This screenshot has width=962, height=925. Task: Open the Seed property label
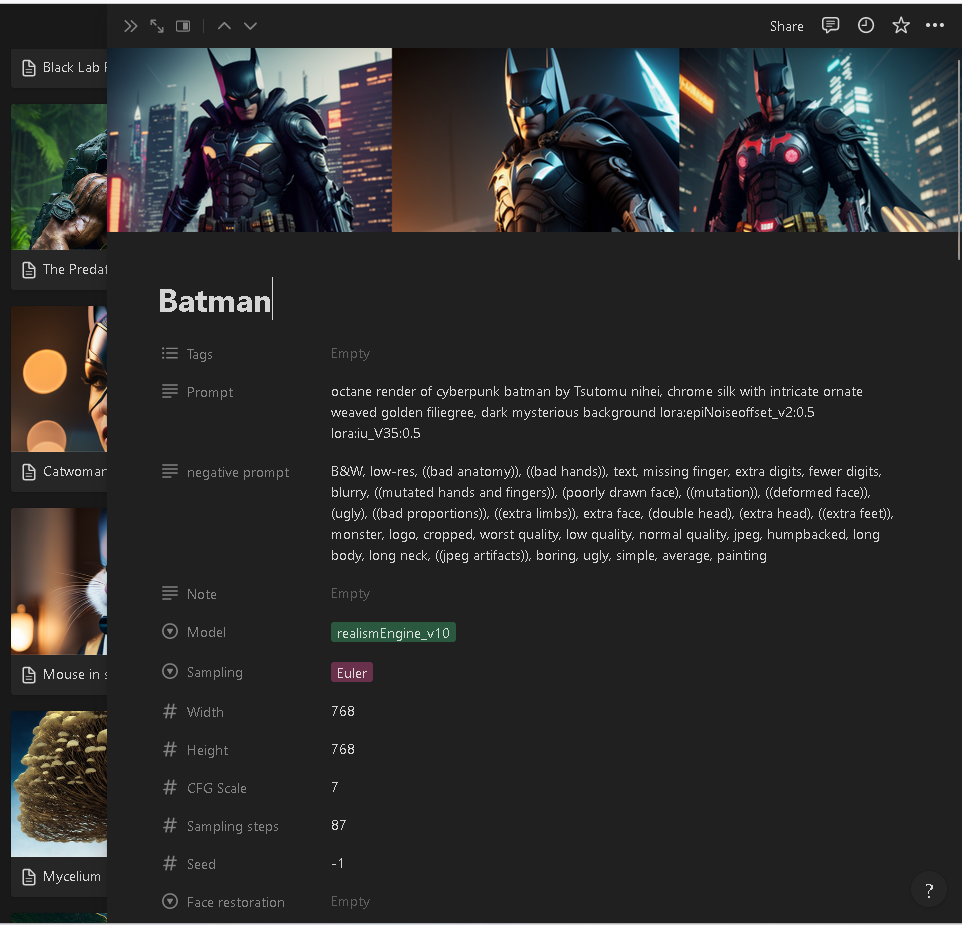point(201,864)
